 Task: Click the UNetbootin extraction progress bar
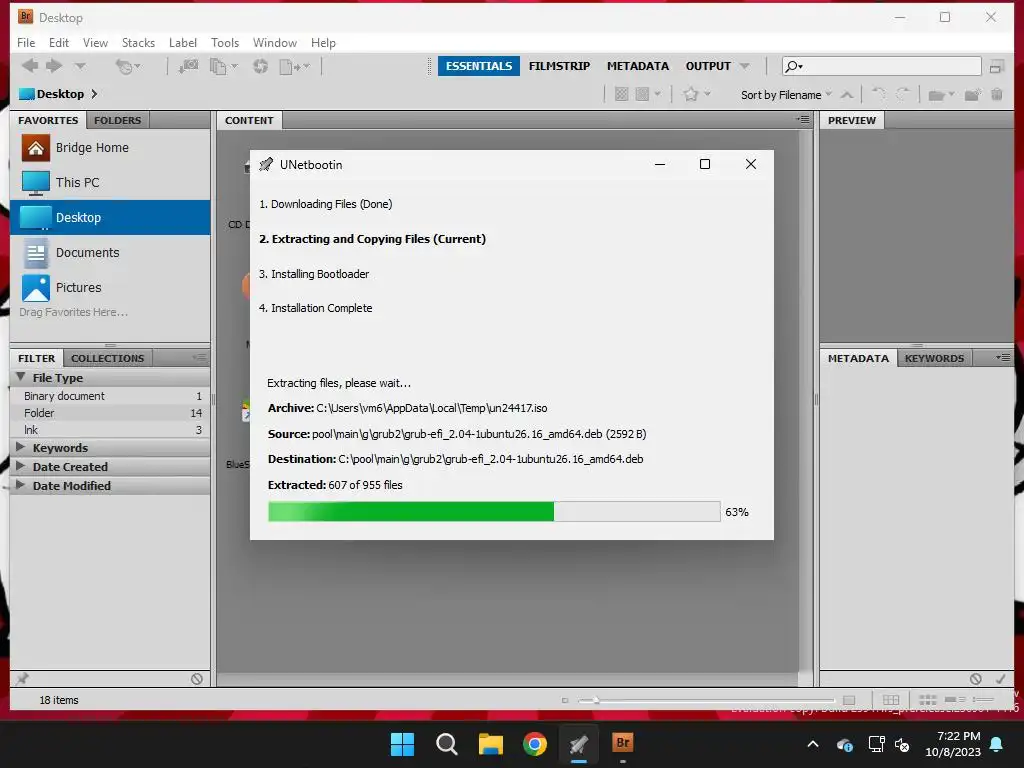click(494, 511)
